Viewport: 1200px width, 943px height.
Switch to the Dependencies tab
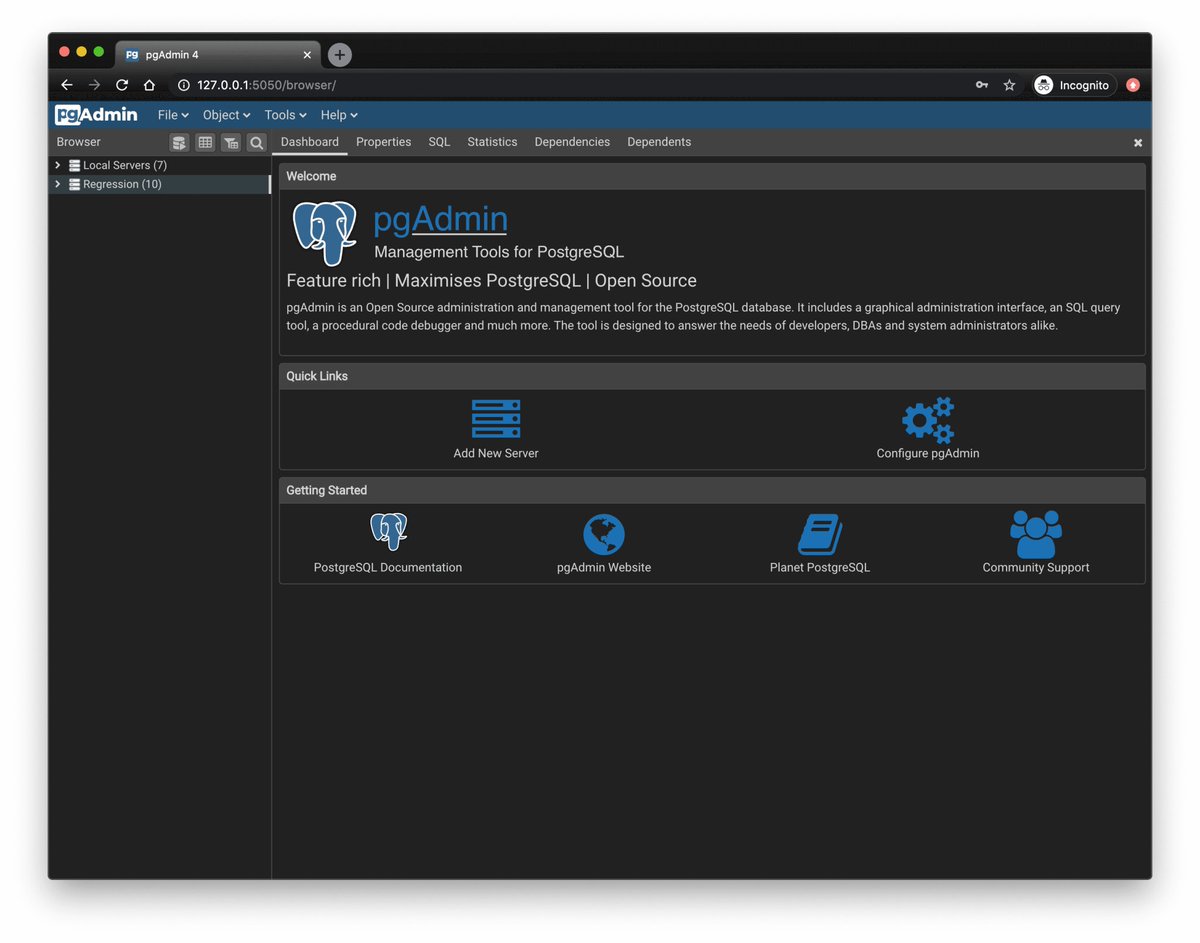(572, 142)
